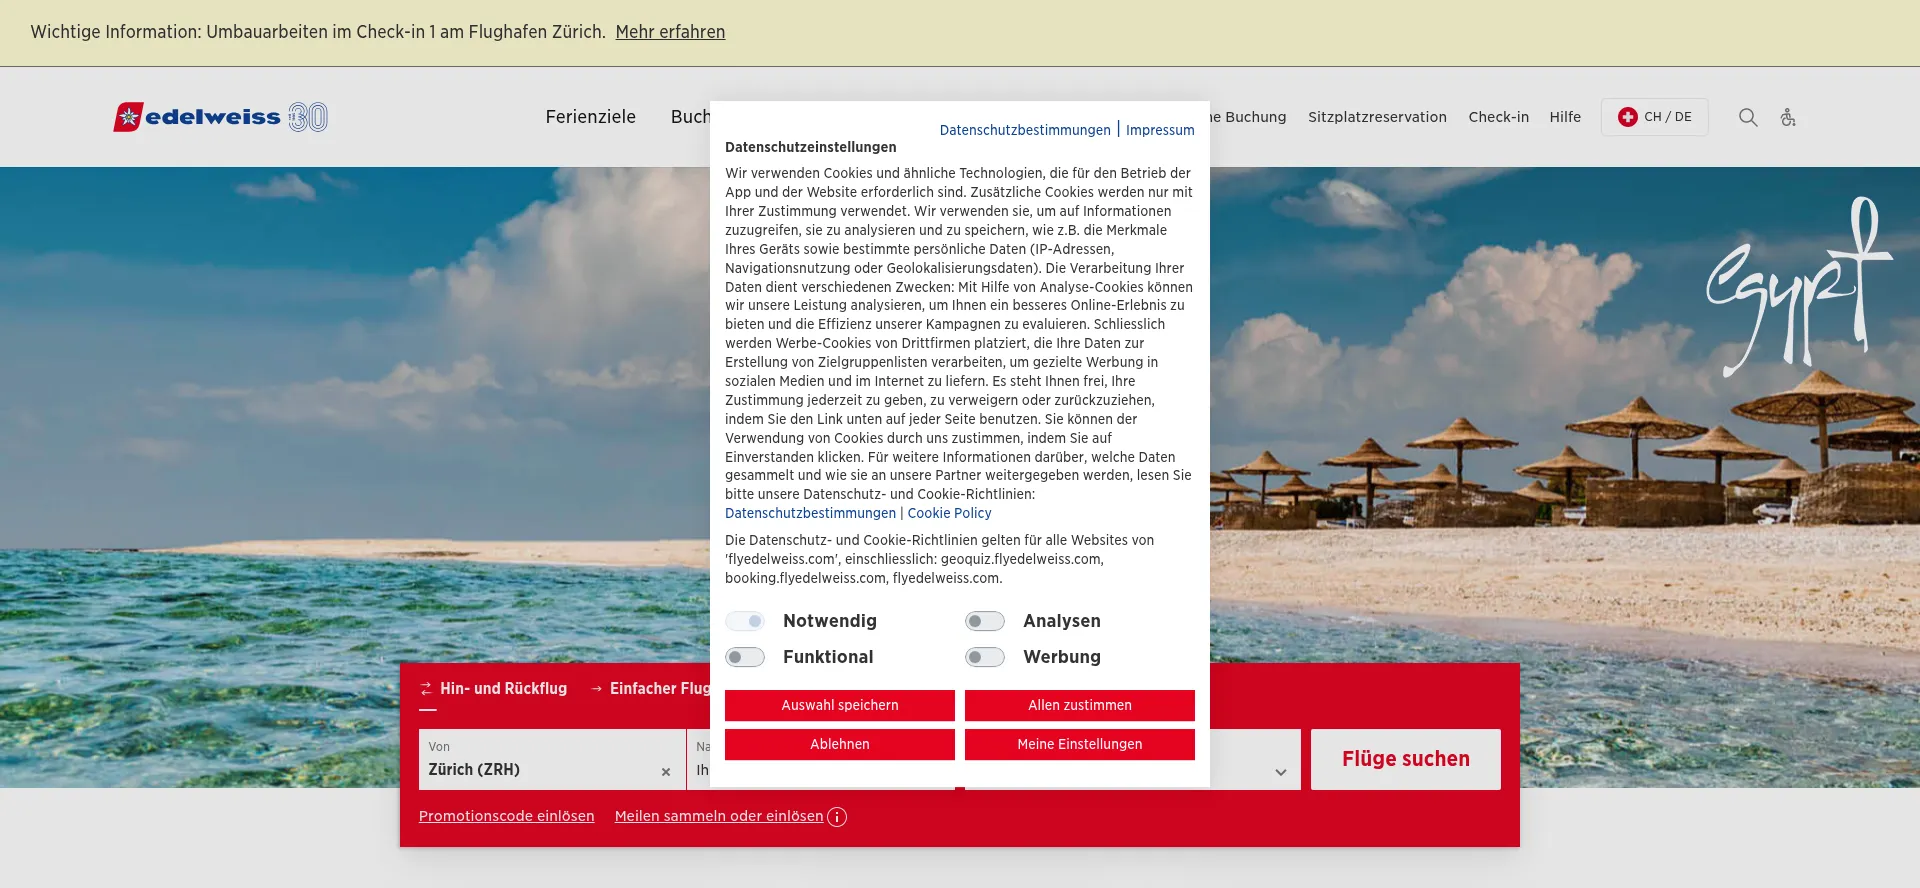Click the Edelweiss logo
The height and width of the screenshot is (888, 1920).
(220, 117)
